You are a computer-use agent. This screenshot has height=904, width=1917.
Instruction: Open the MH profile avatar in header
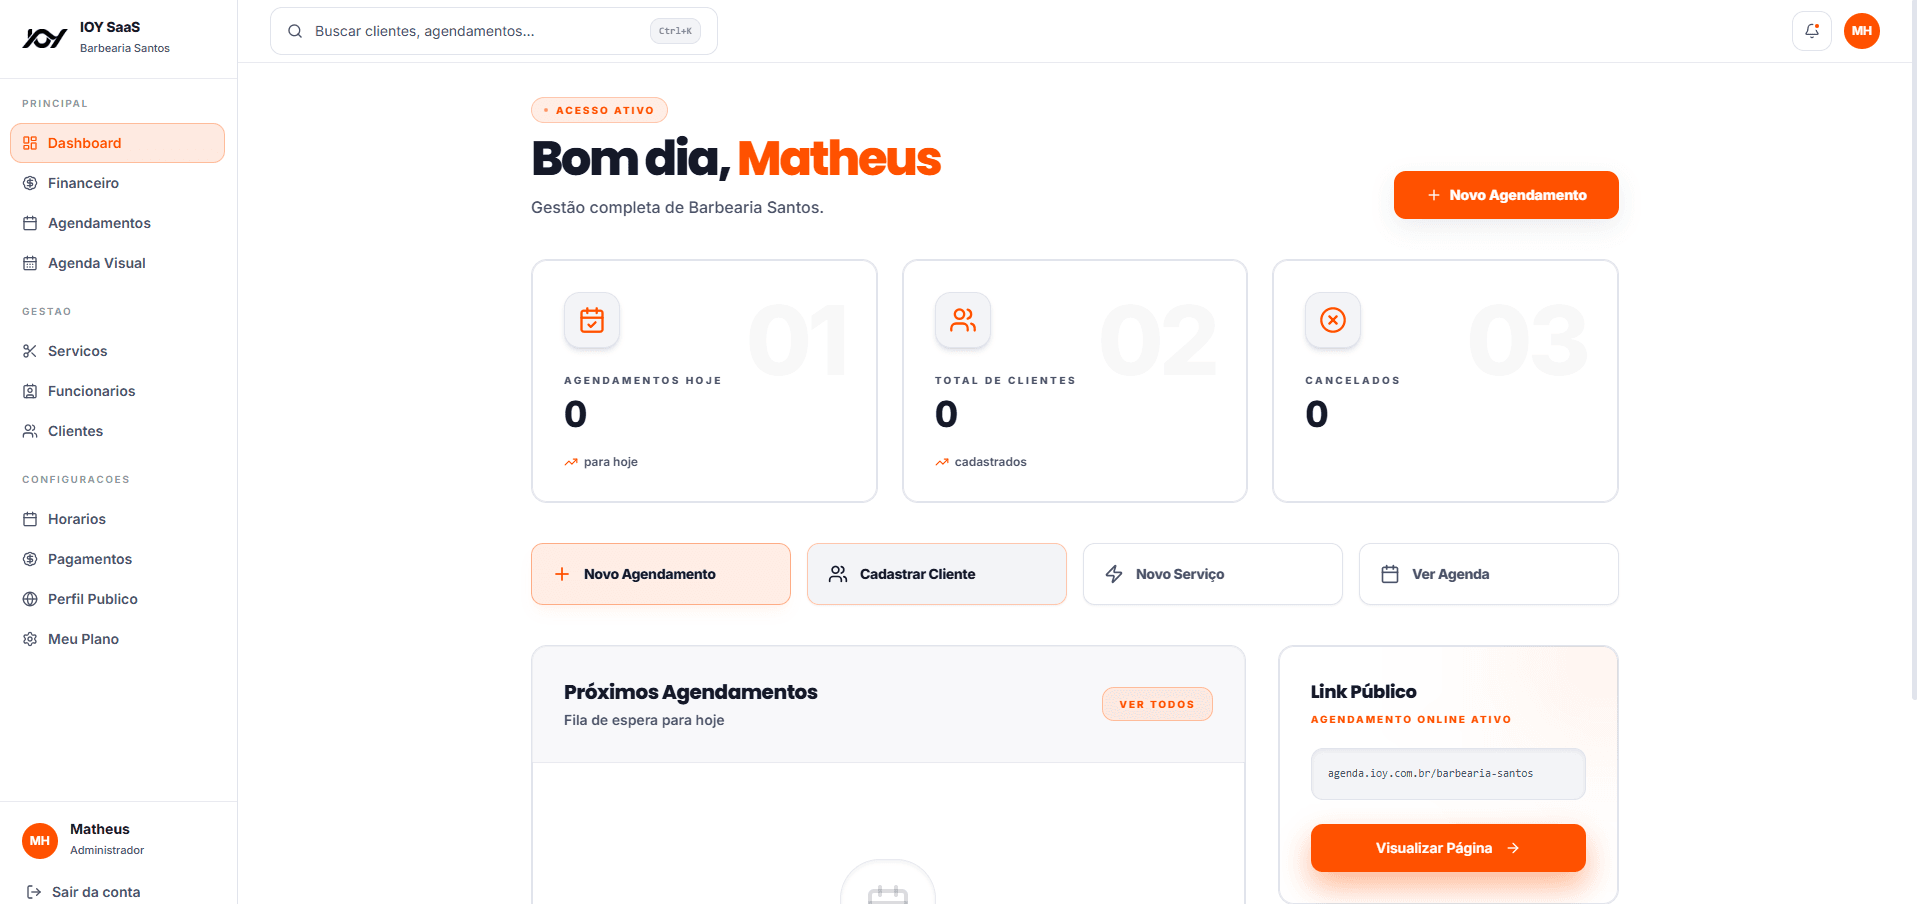coord(1861,31)
